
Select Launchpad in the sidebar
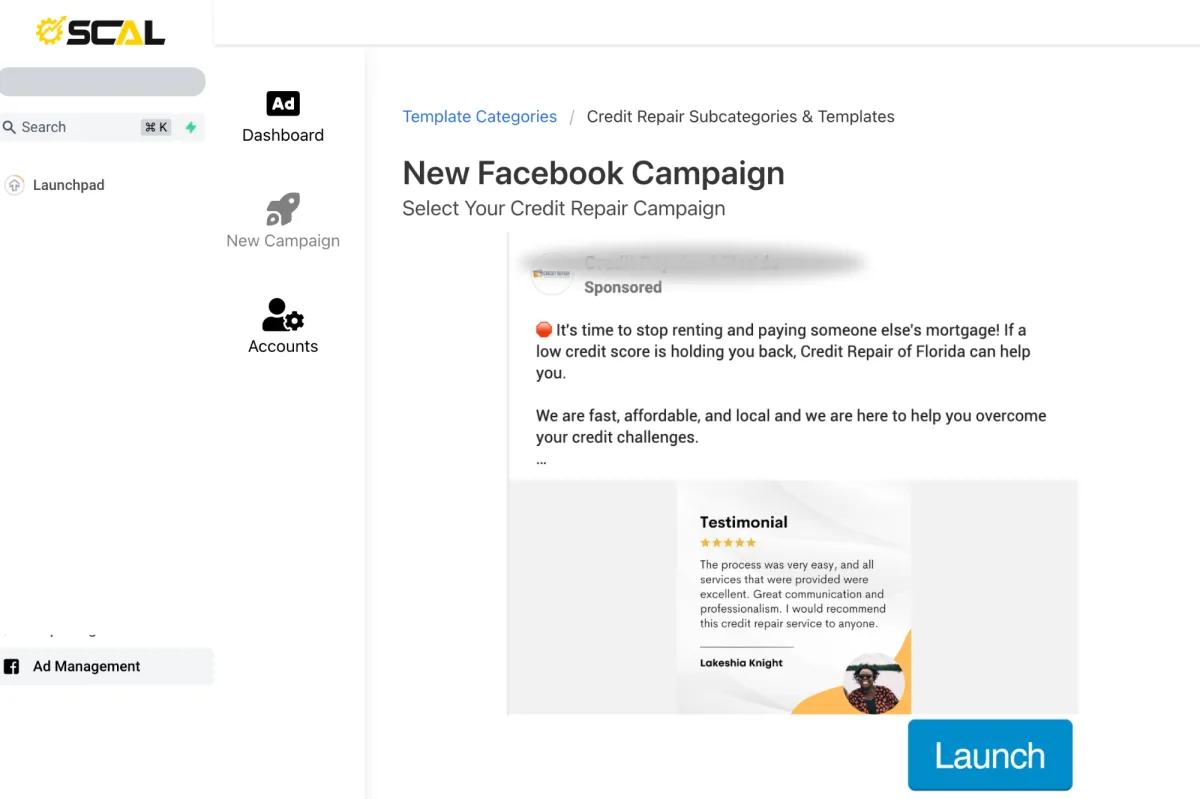68,185
